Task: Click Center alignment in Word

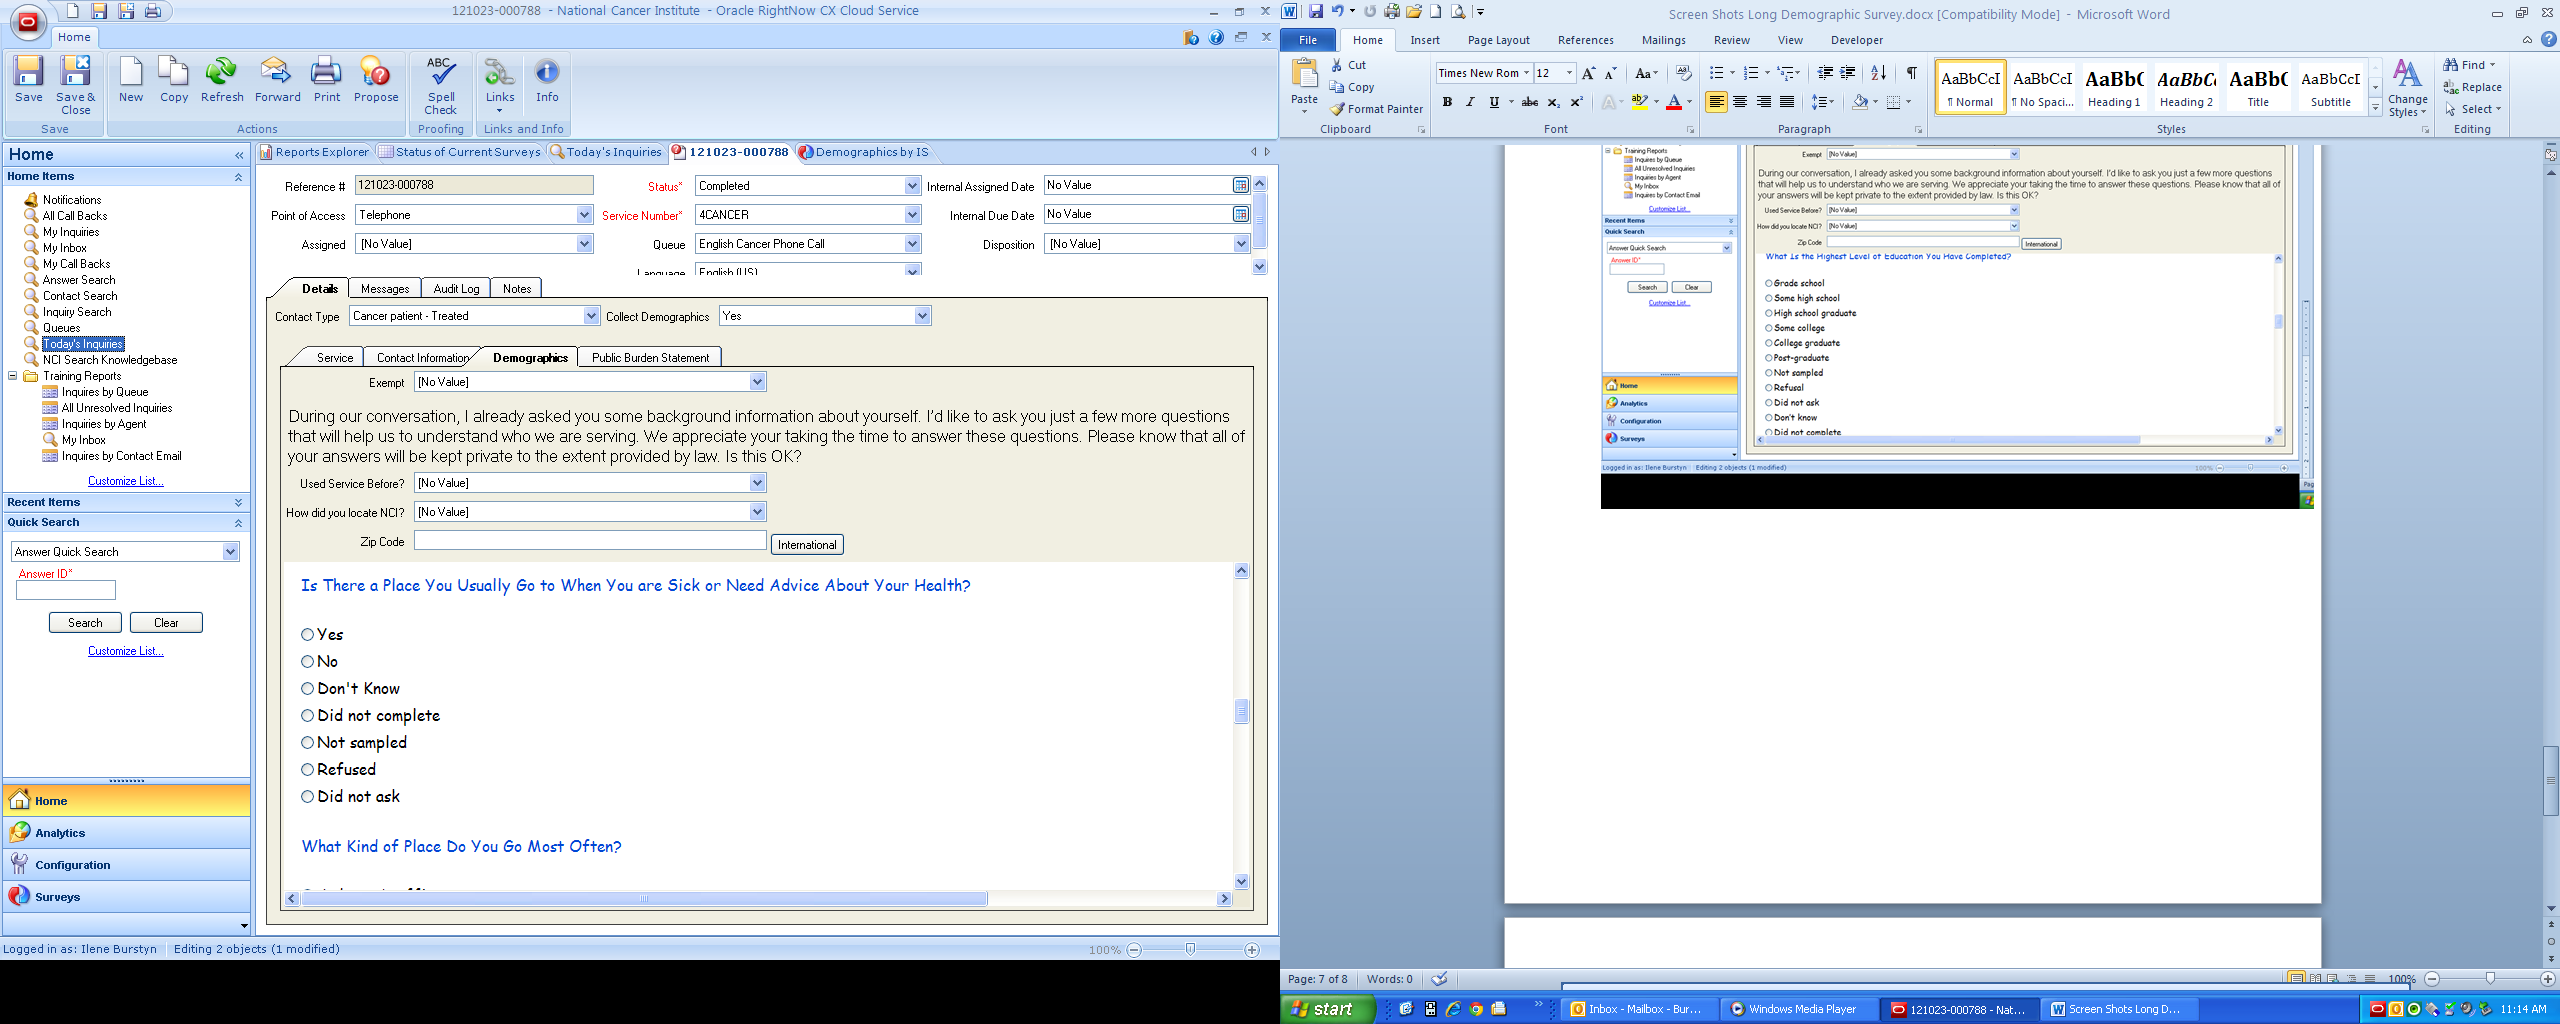Action: 1740,102
